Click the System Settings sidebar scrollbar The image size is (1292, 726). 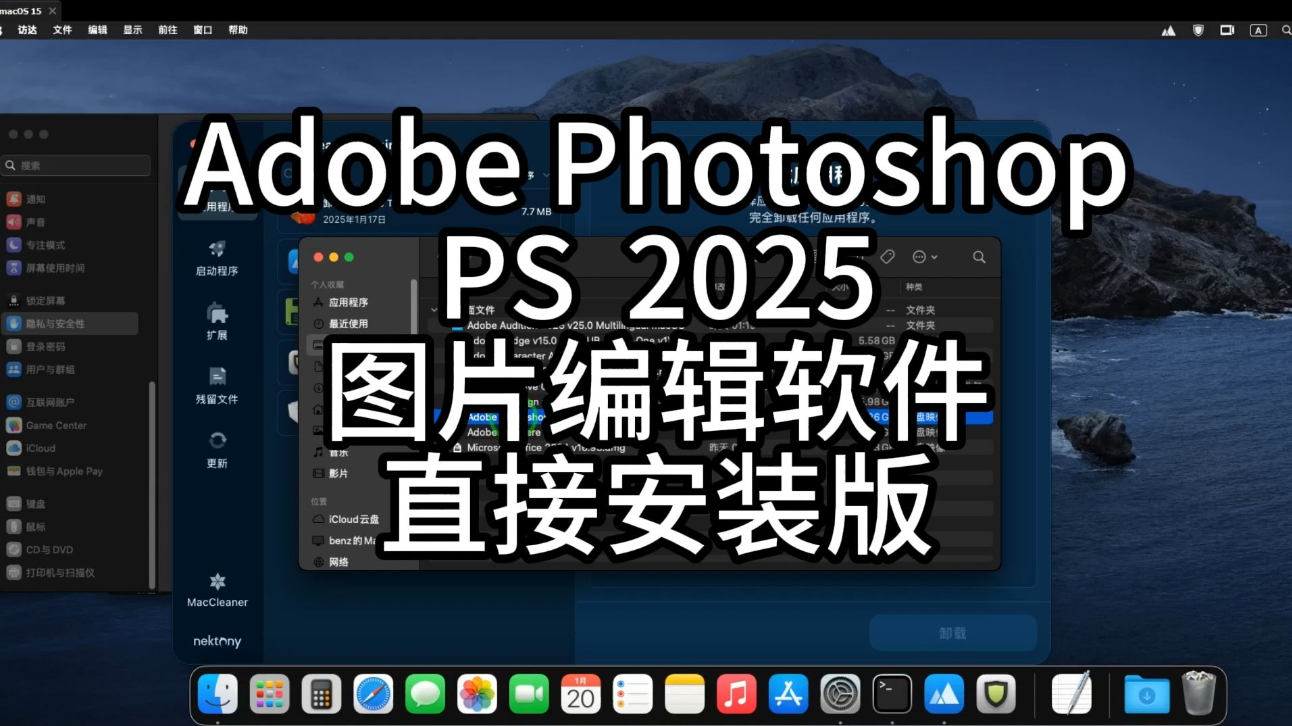click(152, 485)
